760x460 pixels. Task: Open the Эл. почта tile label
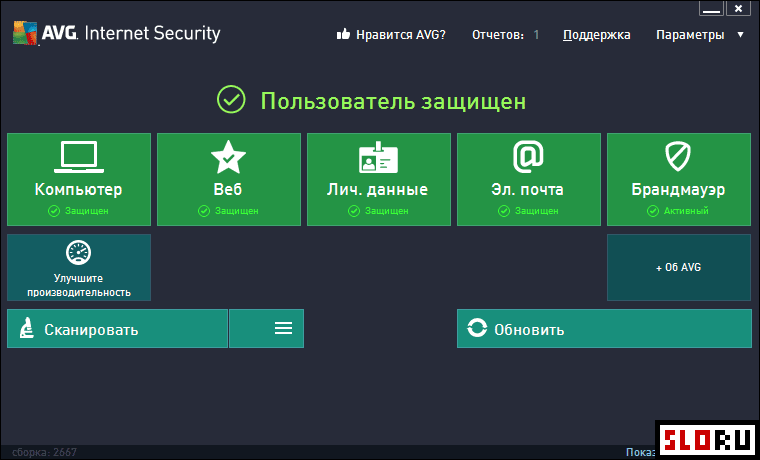(527, 190)
